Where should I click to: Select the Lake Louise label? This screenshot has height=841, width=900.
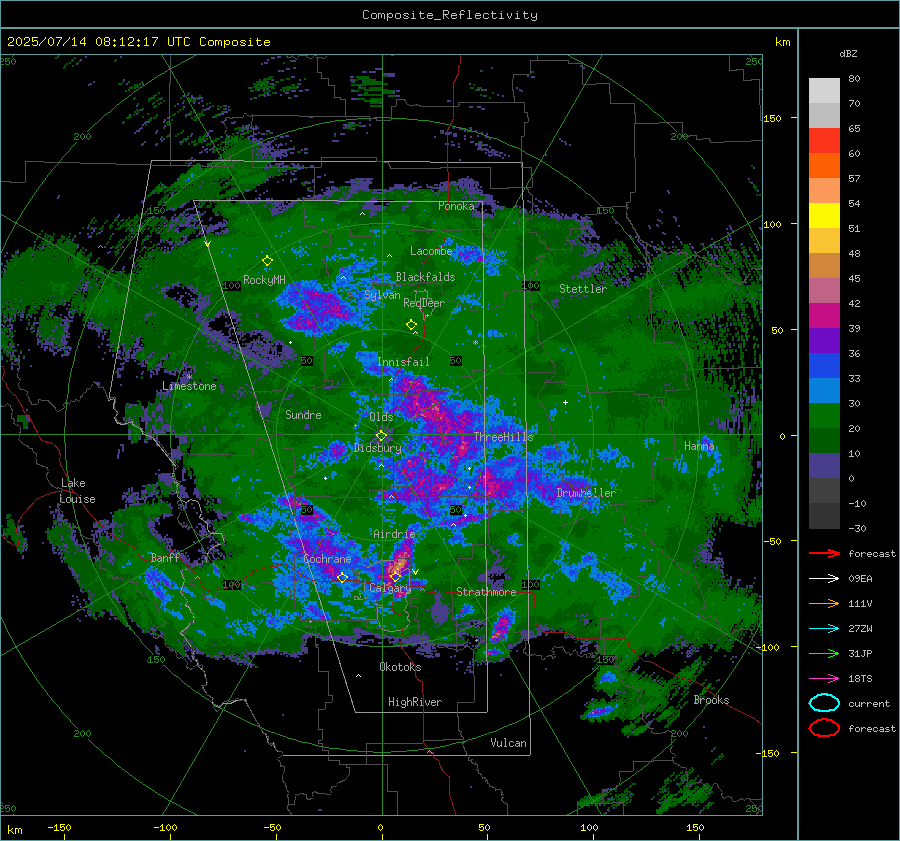(x=77, y=491)
